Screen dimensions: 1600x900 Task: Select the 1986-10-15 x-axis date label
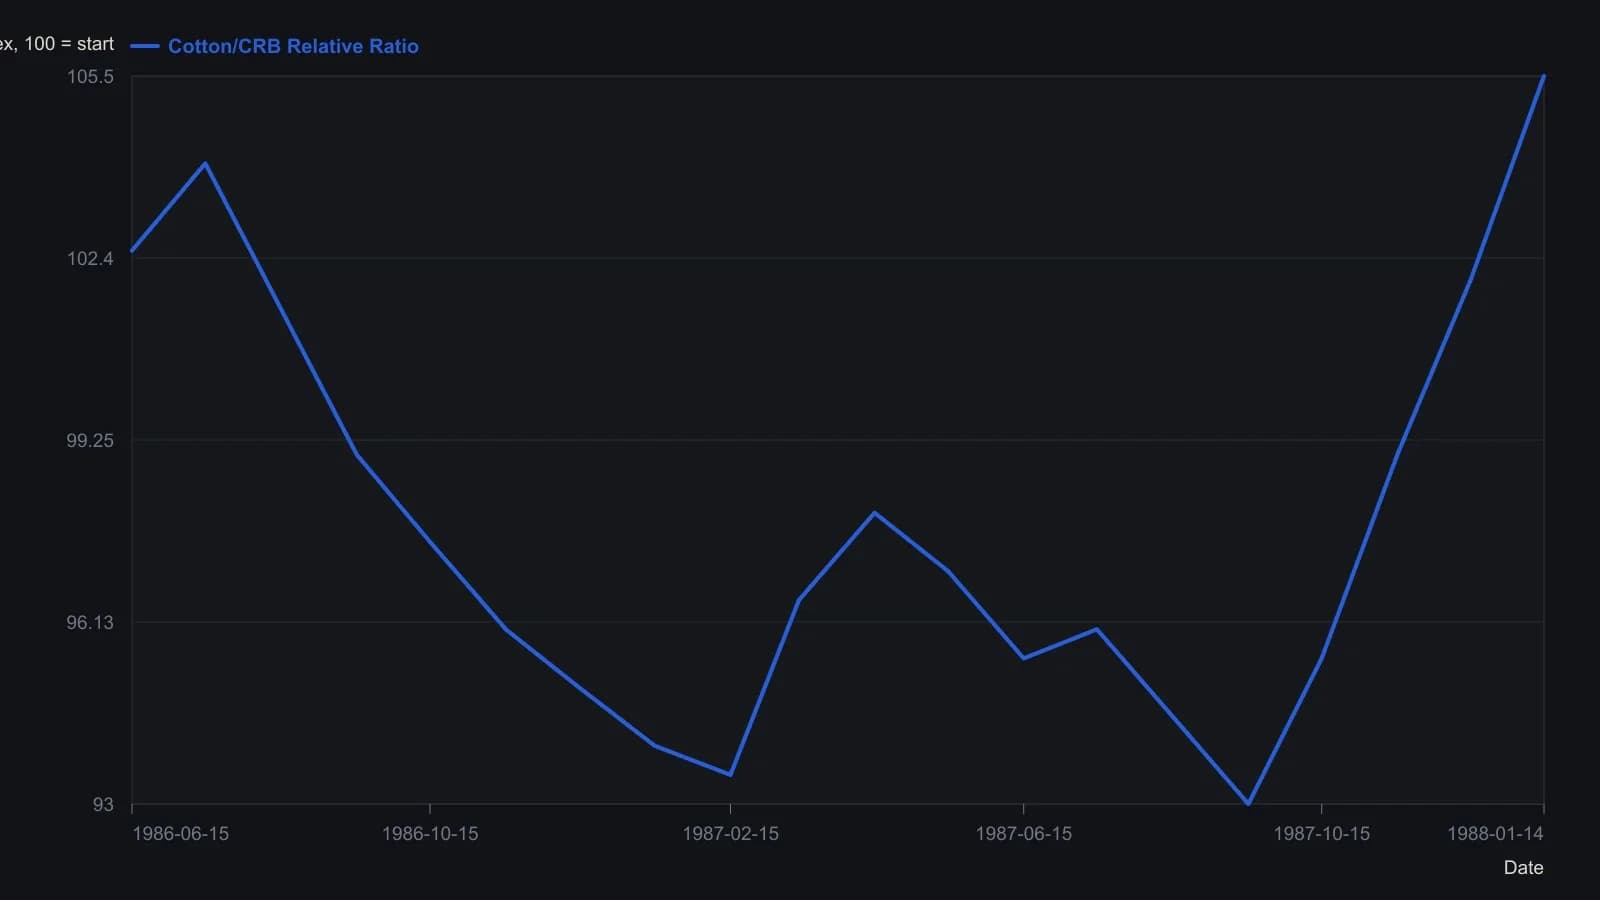(430, 833)
